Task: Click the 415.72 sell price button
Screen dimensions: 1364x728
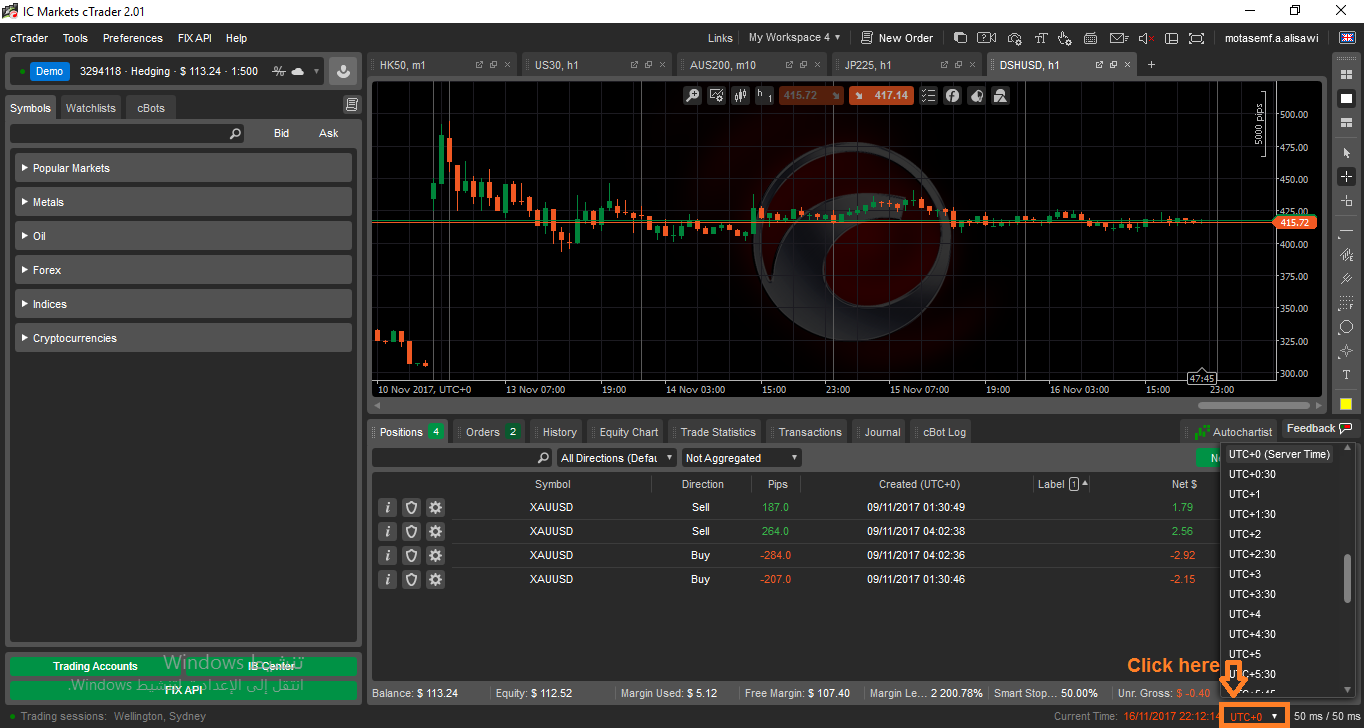Action: (x=810, y=96)
